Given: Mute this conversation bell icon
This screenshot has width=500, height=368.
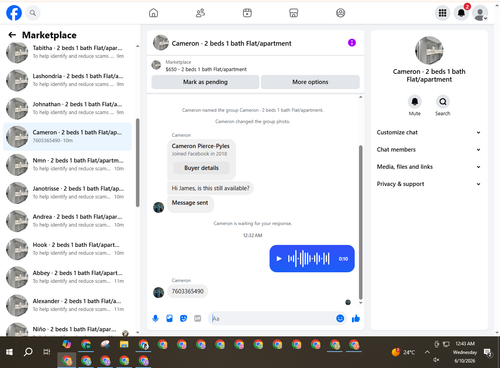Looking at the screenshot, I should [415, 102].
